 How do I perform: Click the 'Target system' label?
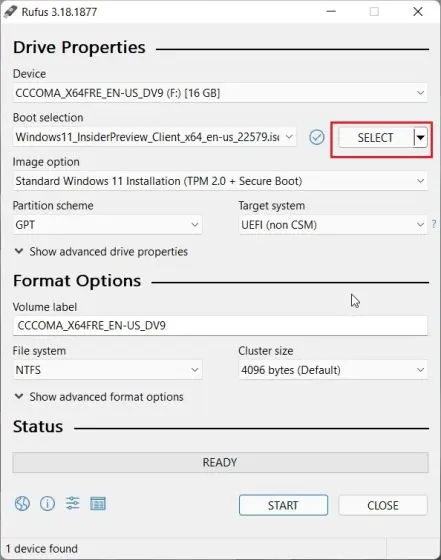[x=272, y=206]
